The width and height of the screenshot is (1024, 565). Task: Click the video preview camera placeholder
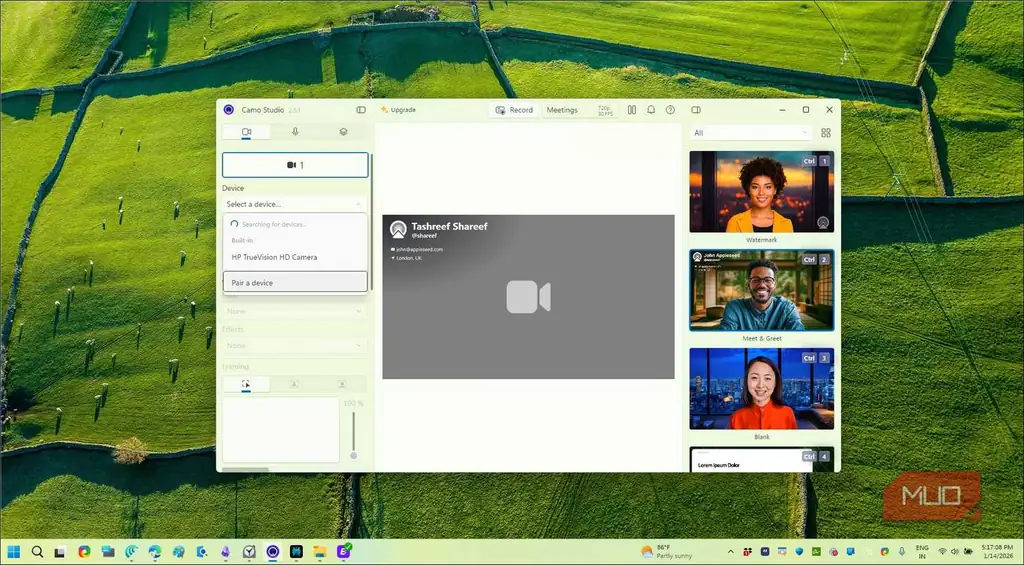[528, 297]
